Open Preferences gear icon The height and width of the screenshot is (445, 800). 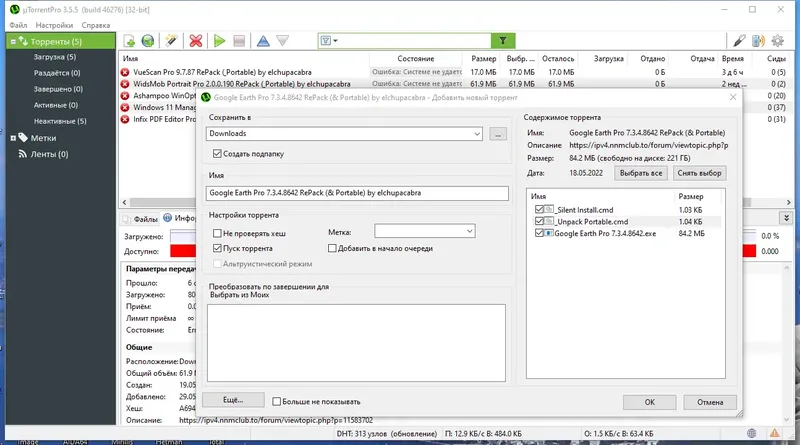click(x=778, y=41)
